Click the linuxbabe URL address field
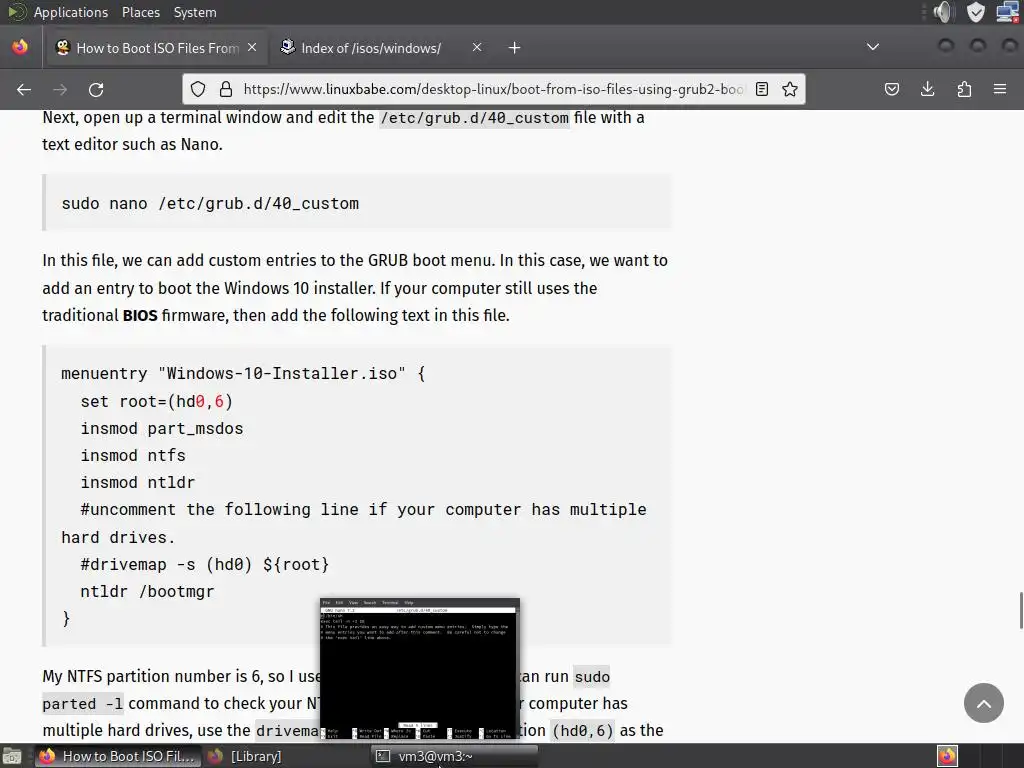Viewport: 1024px width, 768px height. (x=493, y=89)
